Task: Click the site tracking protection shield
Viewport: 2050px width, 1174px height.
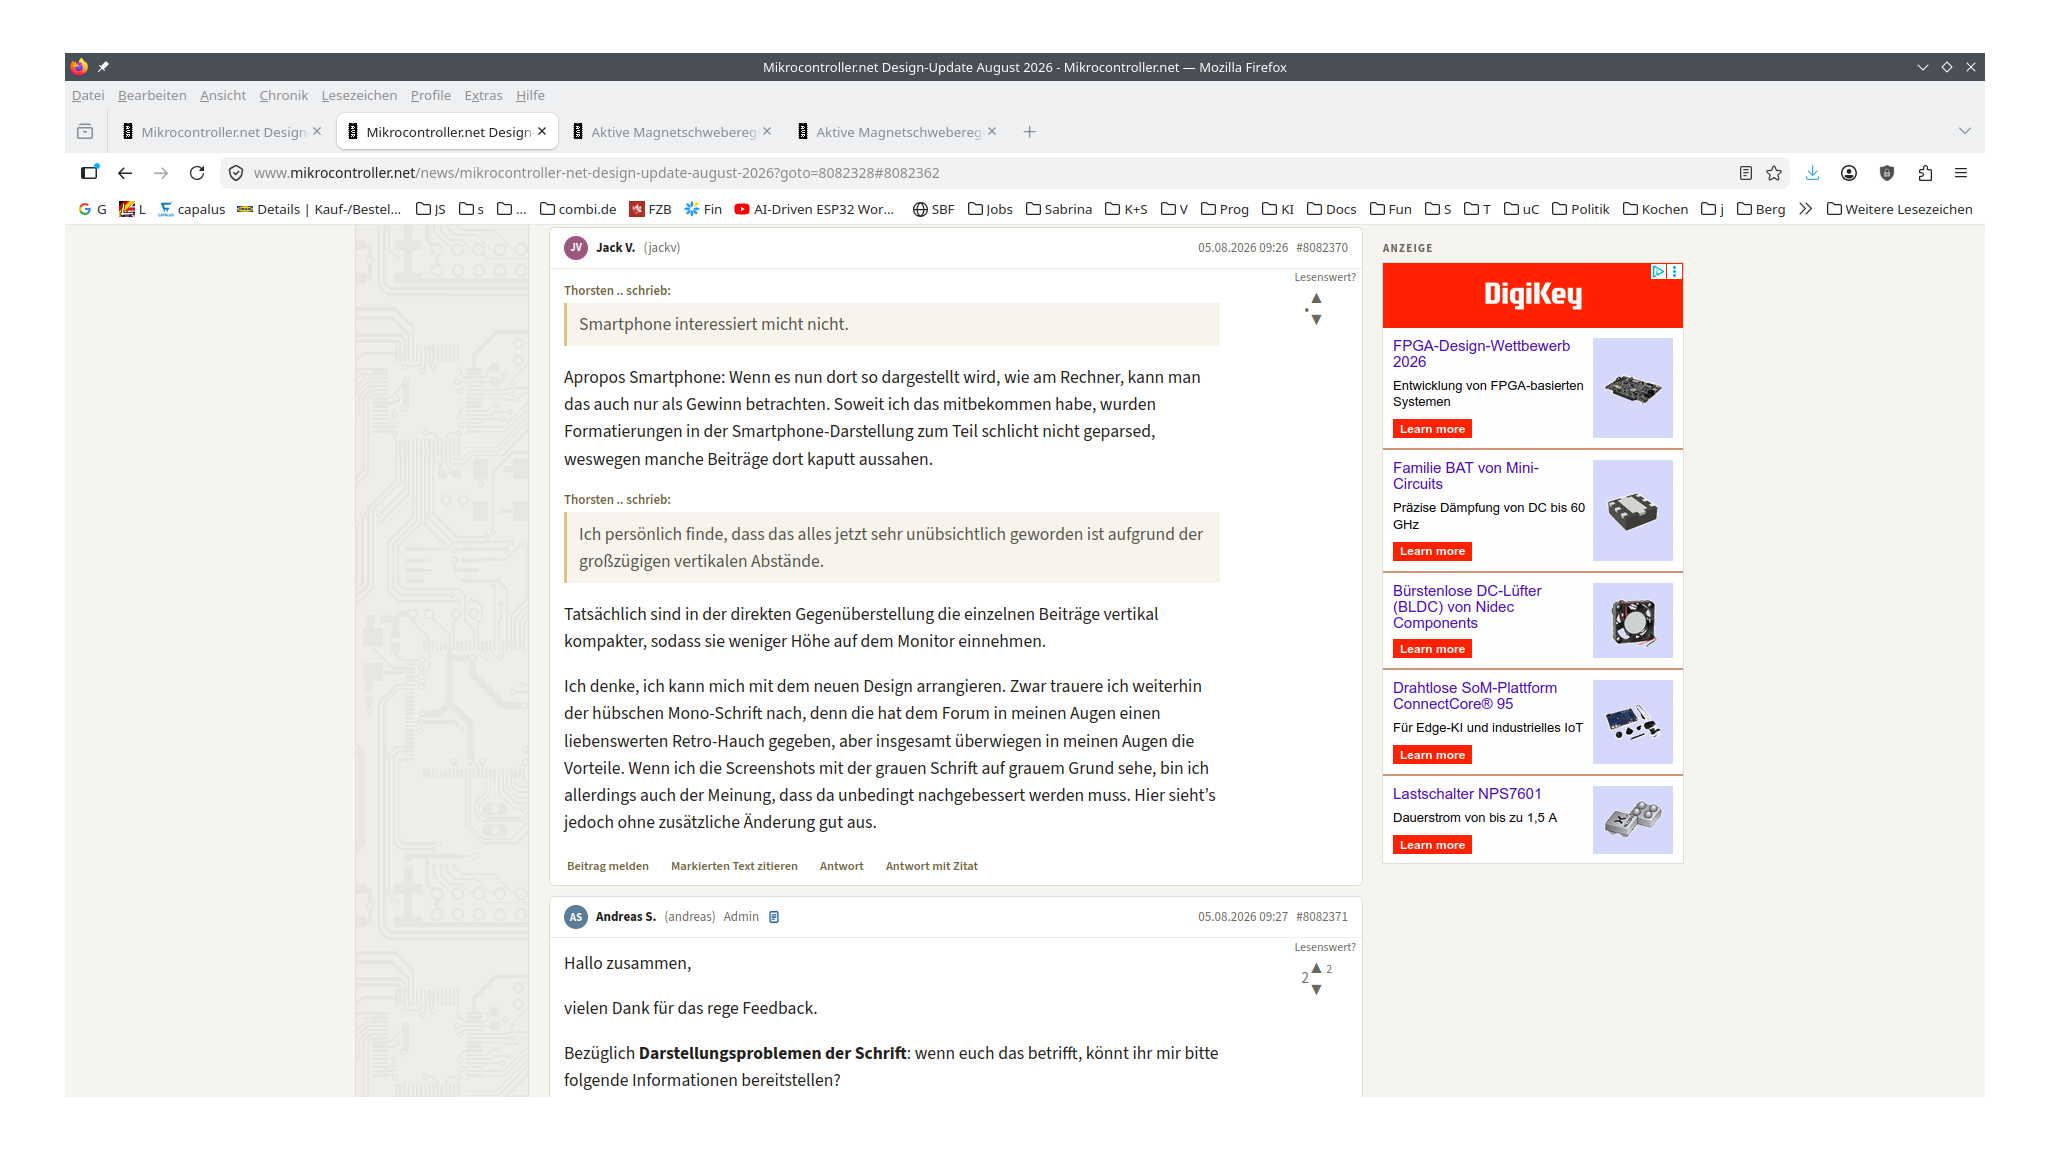Action: coord(236,173)
